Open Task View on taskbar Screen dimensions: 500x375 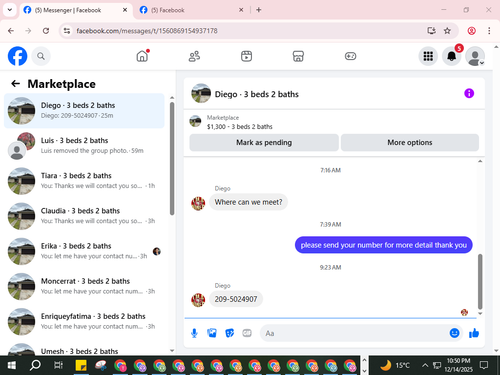(58, 365)
